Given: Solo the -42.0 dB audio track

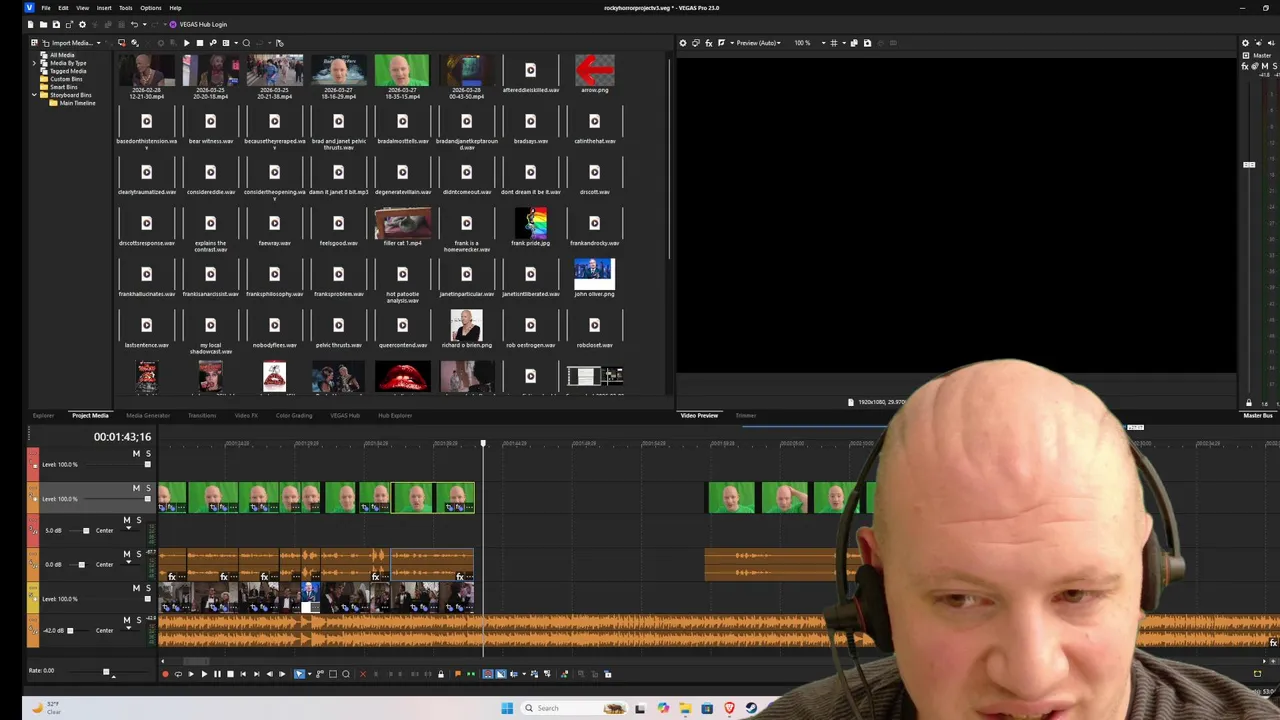Looking at the screenshot, I should coord(138,621).
